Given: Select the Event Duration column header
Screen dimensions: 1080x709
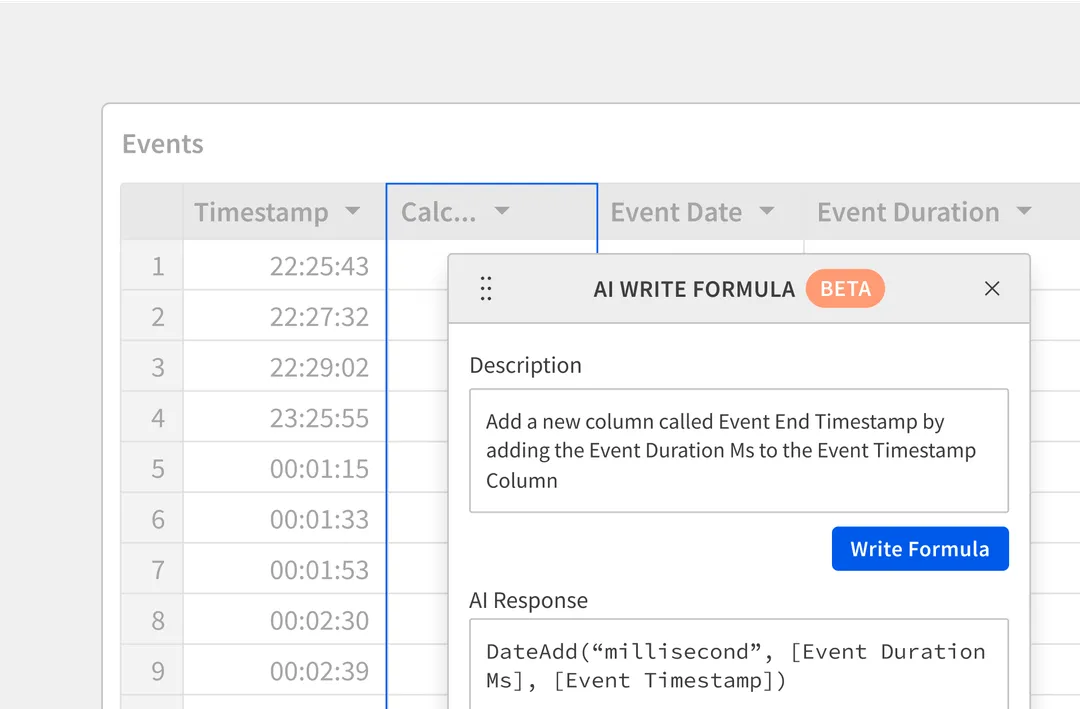Looking at the screenshot, I should tap(908, 212).
